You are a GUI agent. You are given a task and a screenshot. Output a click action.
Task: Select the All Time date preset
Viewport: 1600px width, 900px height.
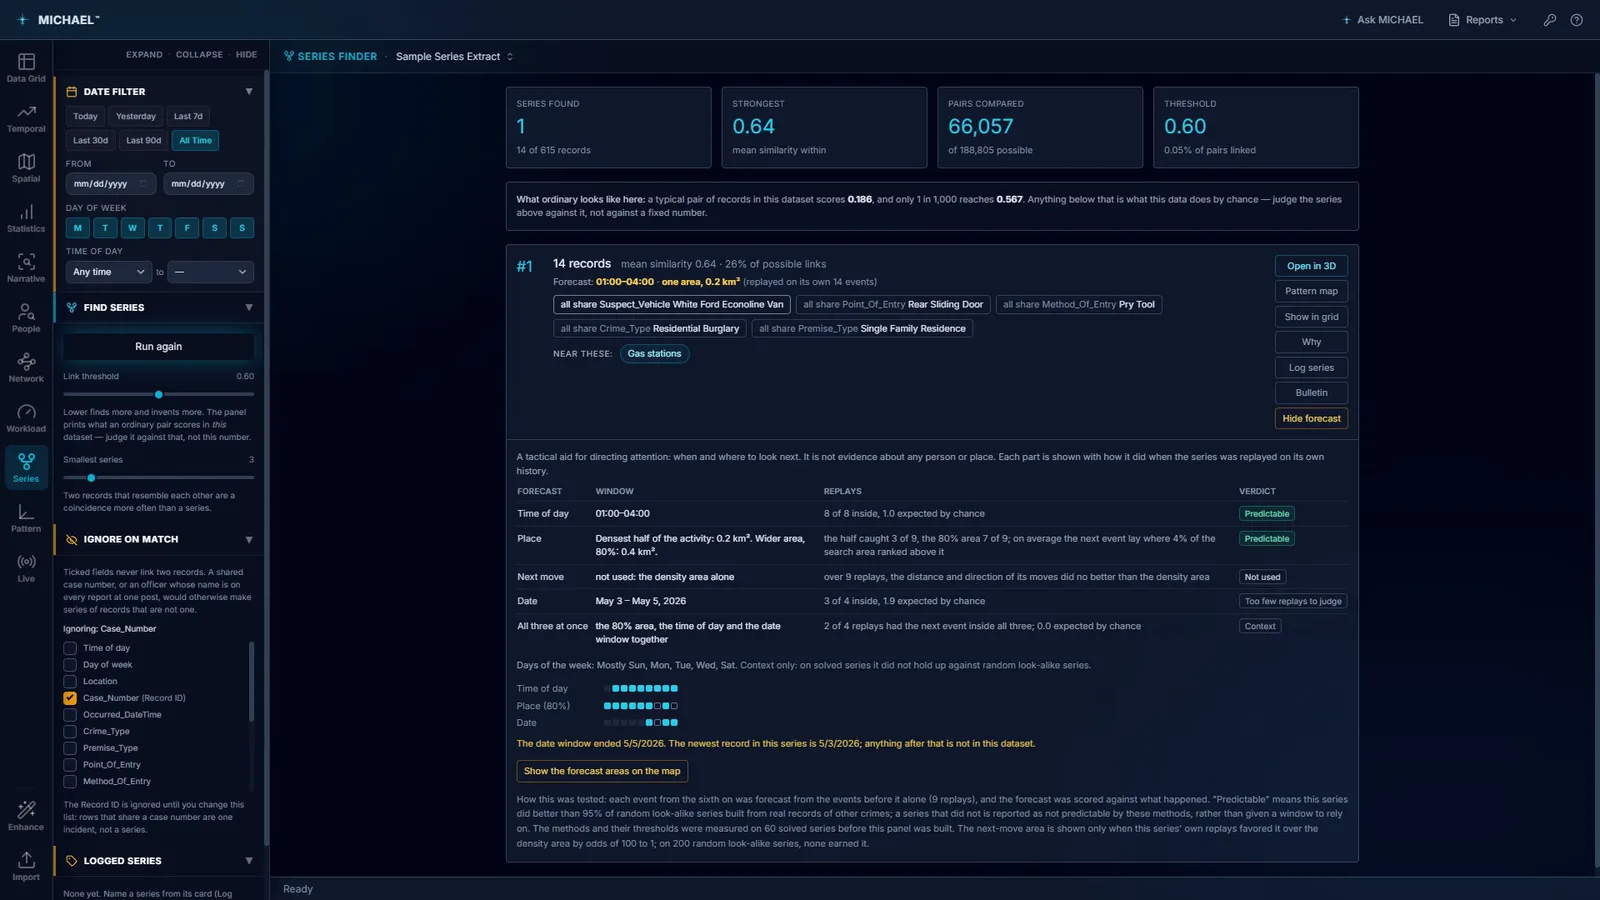click(x=196, y=141)
